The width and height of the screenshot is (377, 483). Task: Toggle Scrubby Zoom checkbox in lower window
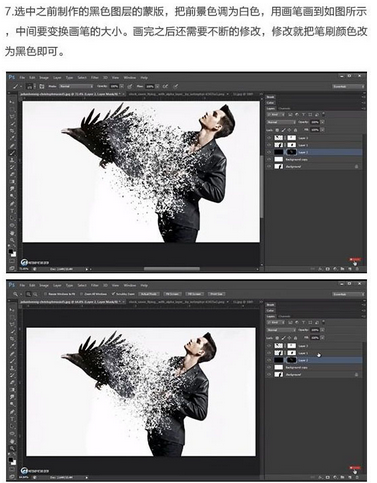113,294
